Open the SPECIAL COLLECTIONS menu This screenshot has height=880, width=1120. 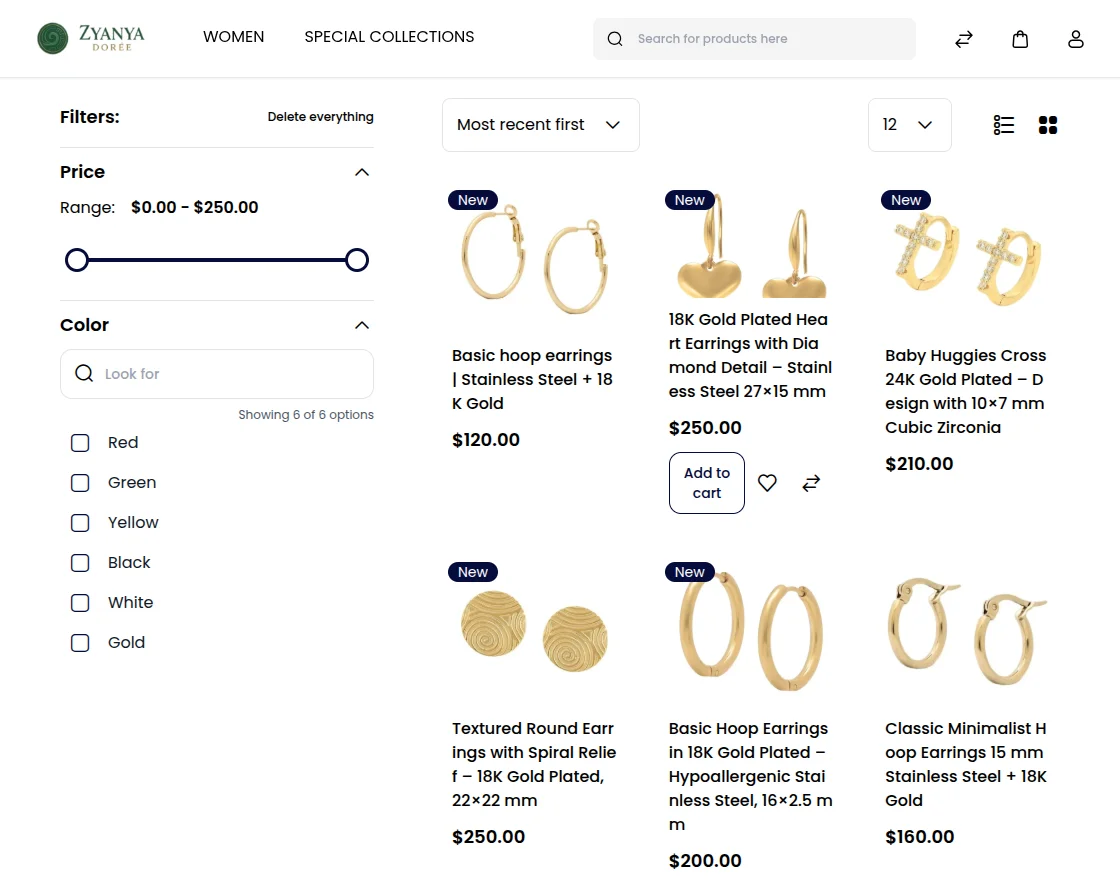pyautogui.click(x=389, y=37)
